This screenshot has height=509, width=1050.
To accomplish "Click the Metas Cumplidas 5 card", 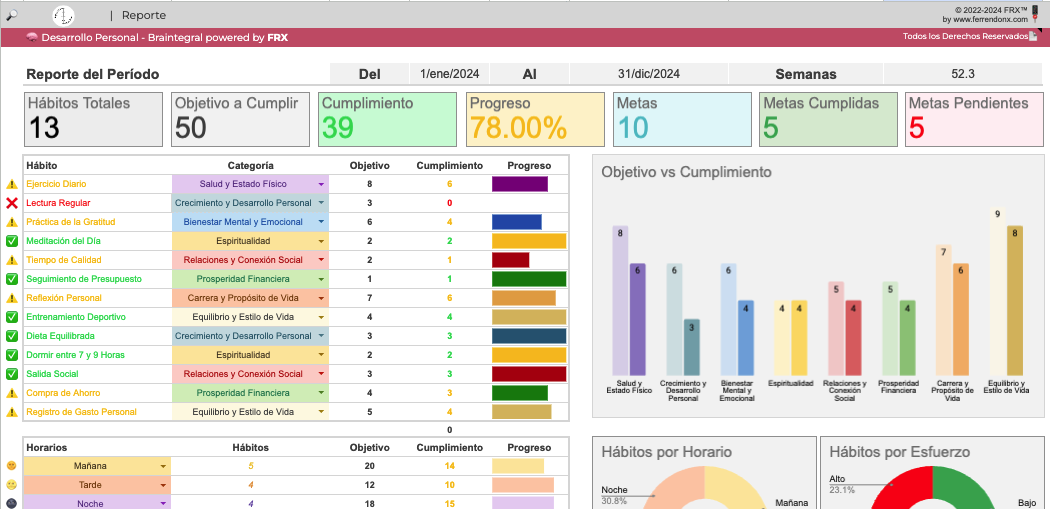I will tap(829, 119).
